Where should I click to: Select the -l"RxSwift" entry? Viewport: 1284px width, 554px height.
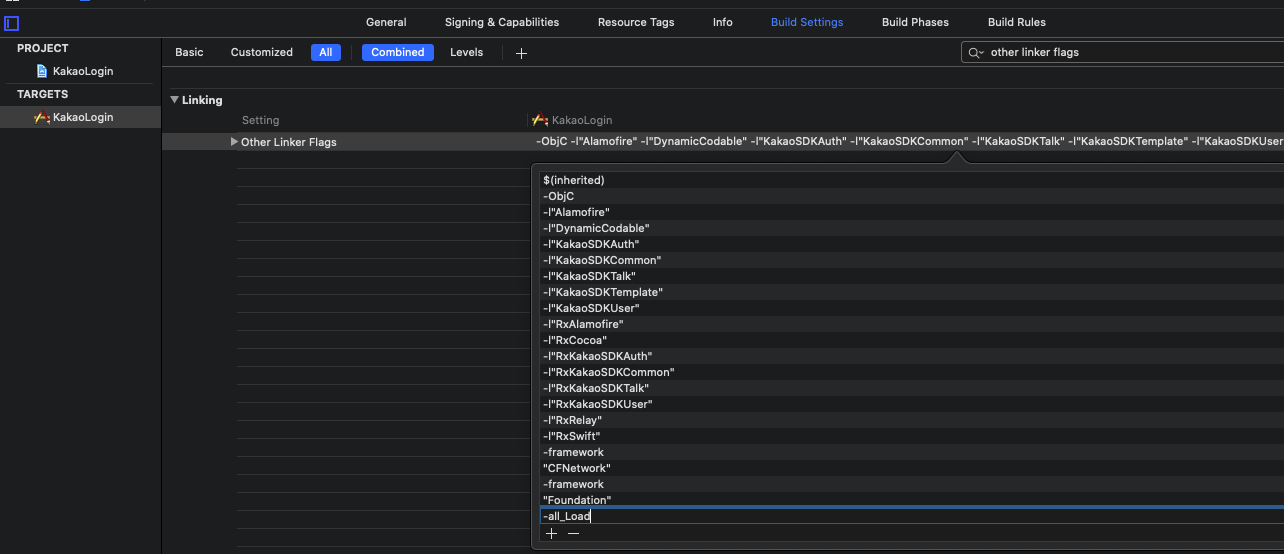coord(911,436)
